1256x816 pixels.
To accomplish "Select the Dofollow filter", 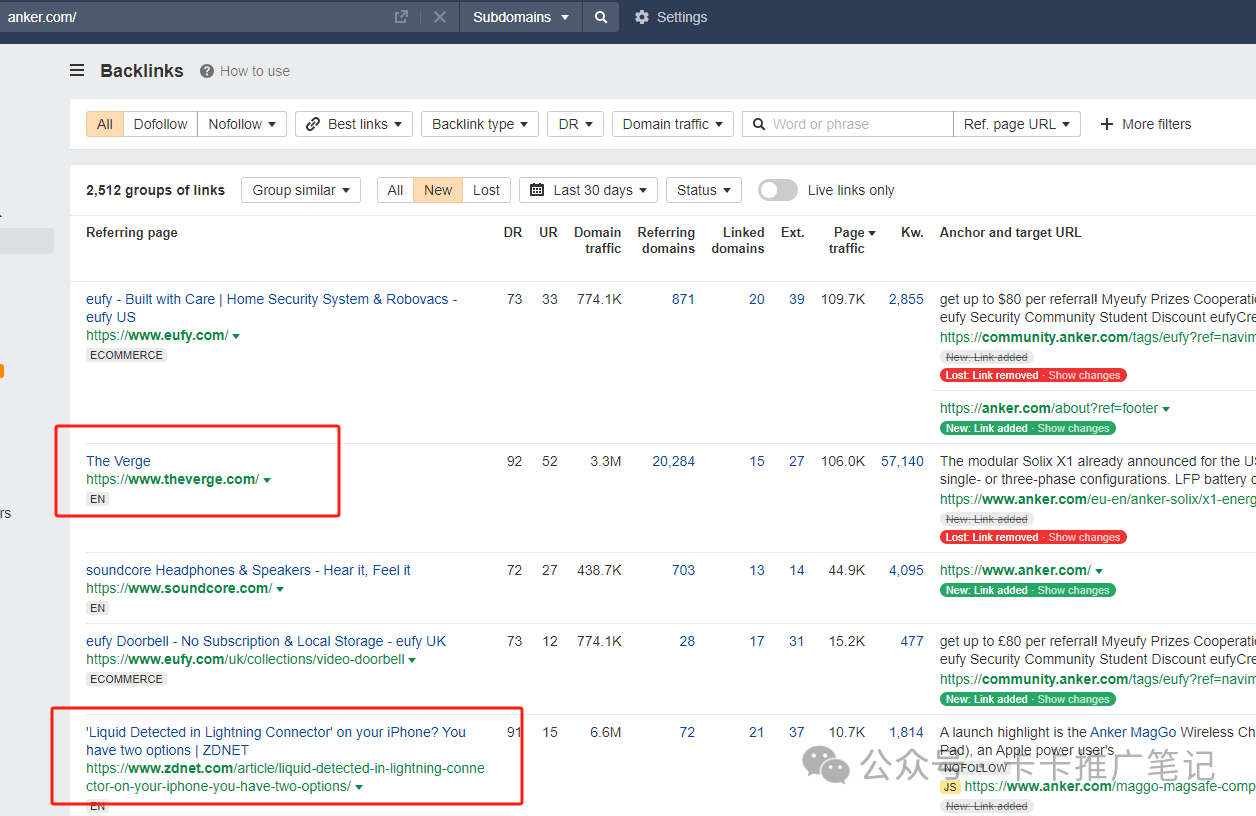I will pyautogui.click(x=160, y=124).
